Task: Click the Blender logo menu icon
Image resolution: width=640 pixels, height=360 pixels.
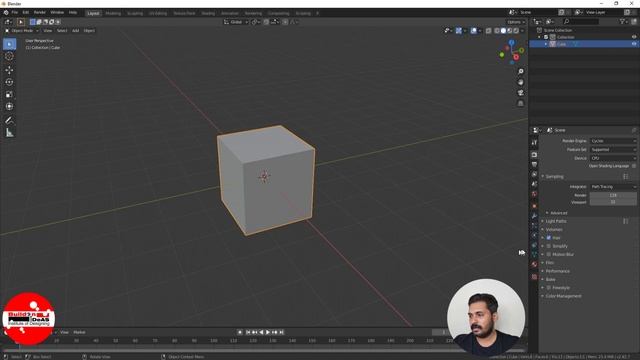Action: coord(6,13)
